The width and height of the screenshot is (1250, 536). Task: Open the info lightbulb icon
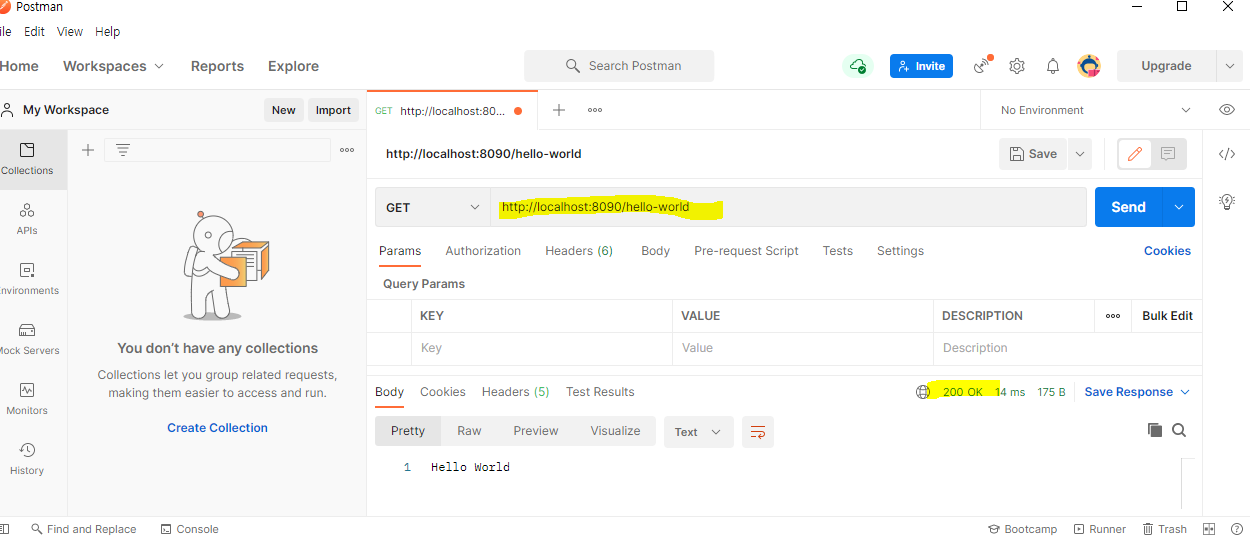pyautogui.click(x=1227, y=202)
